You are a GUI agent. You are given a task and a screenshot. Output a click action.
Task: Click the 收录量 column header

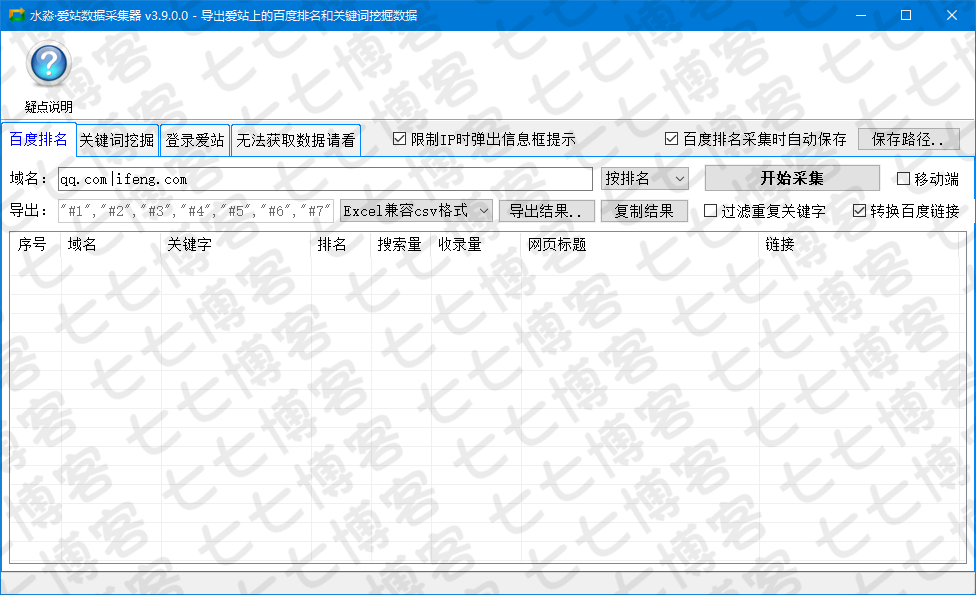476,245
